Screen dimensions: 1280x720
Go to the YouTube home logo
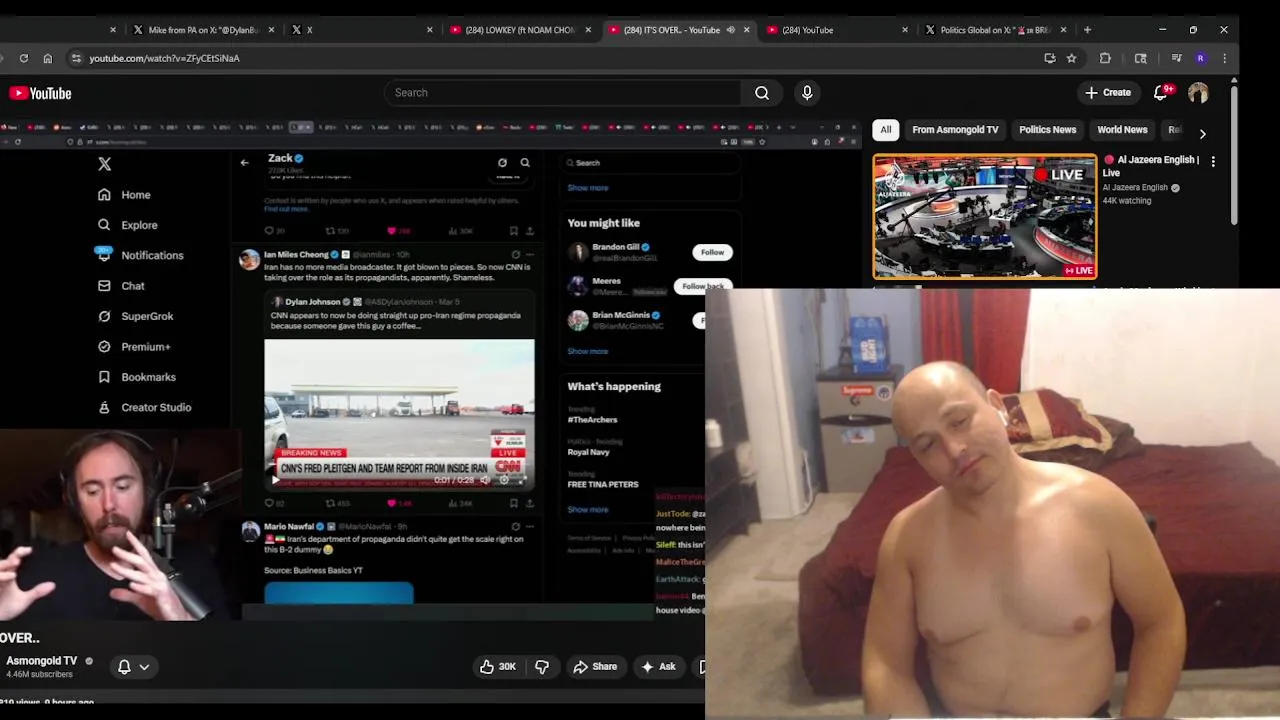click(40, 93)
